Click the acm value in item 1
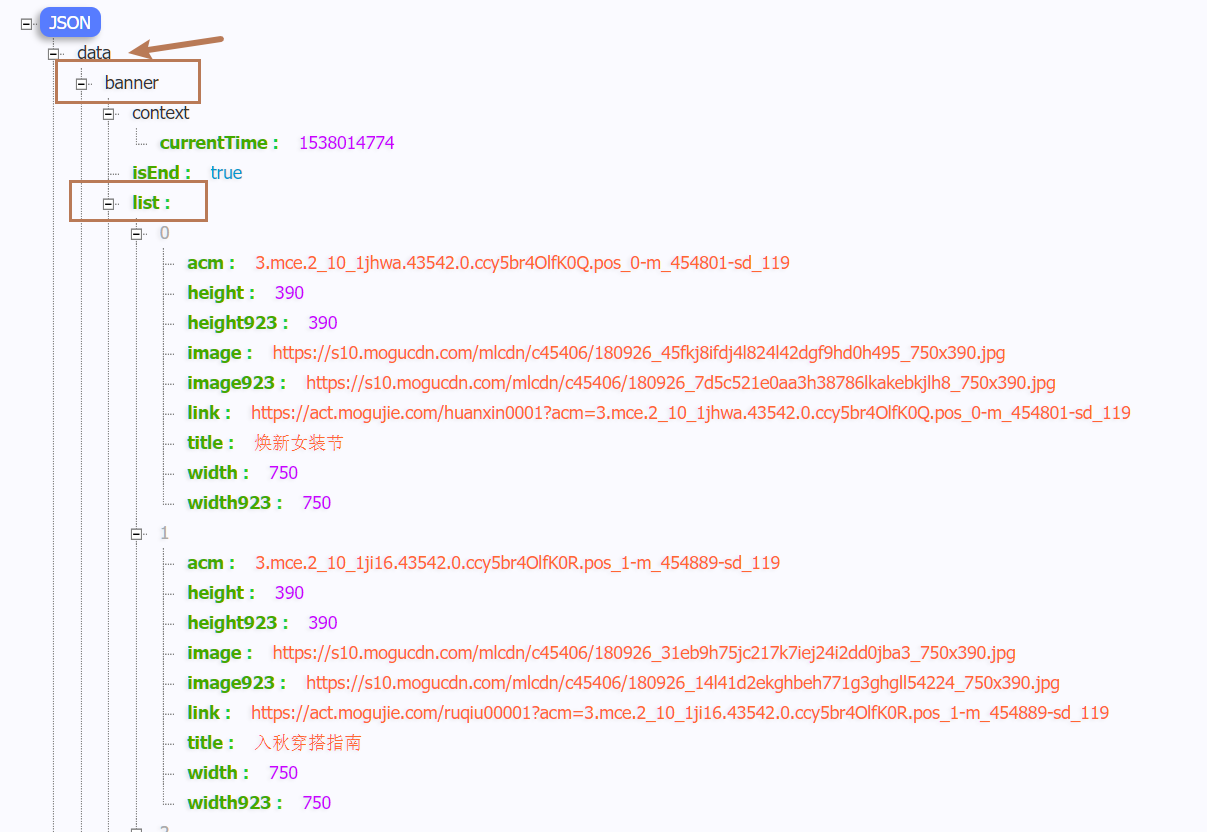1207x832 pixels. [517, 563]
